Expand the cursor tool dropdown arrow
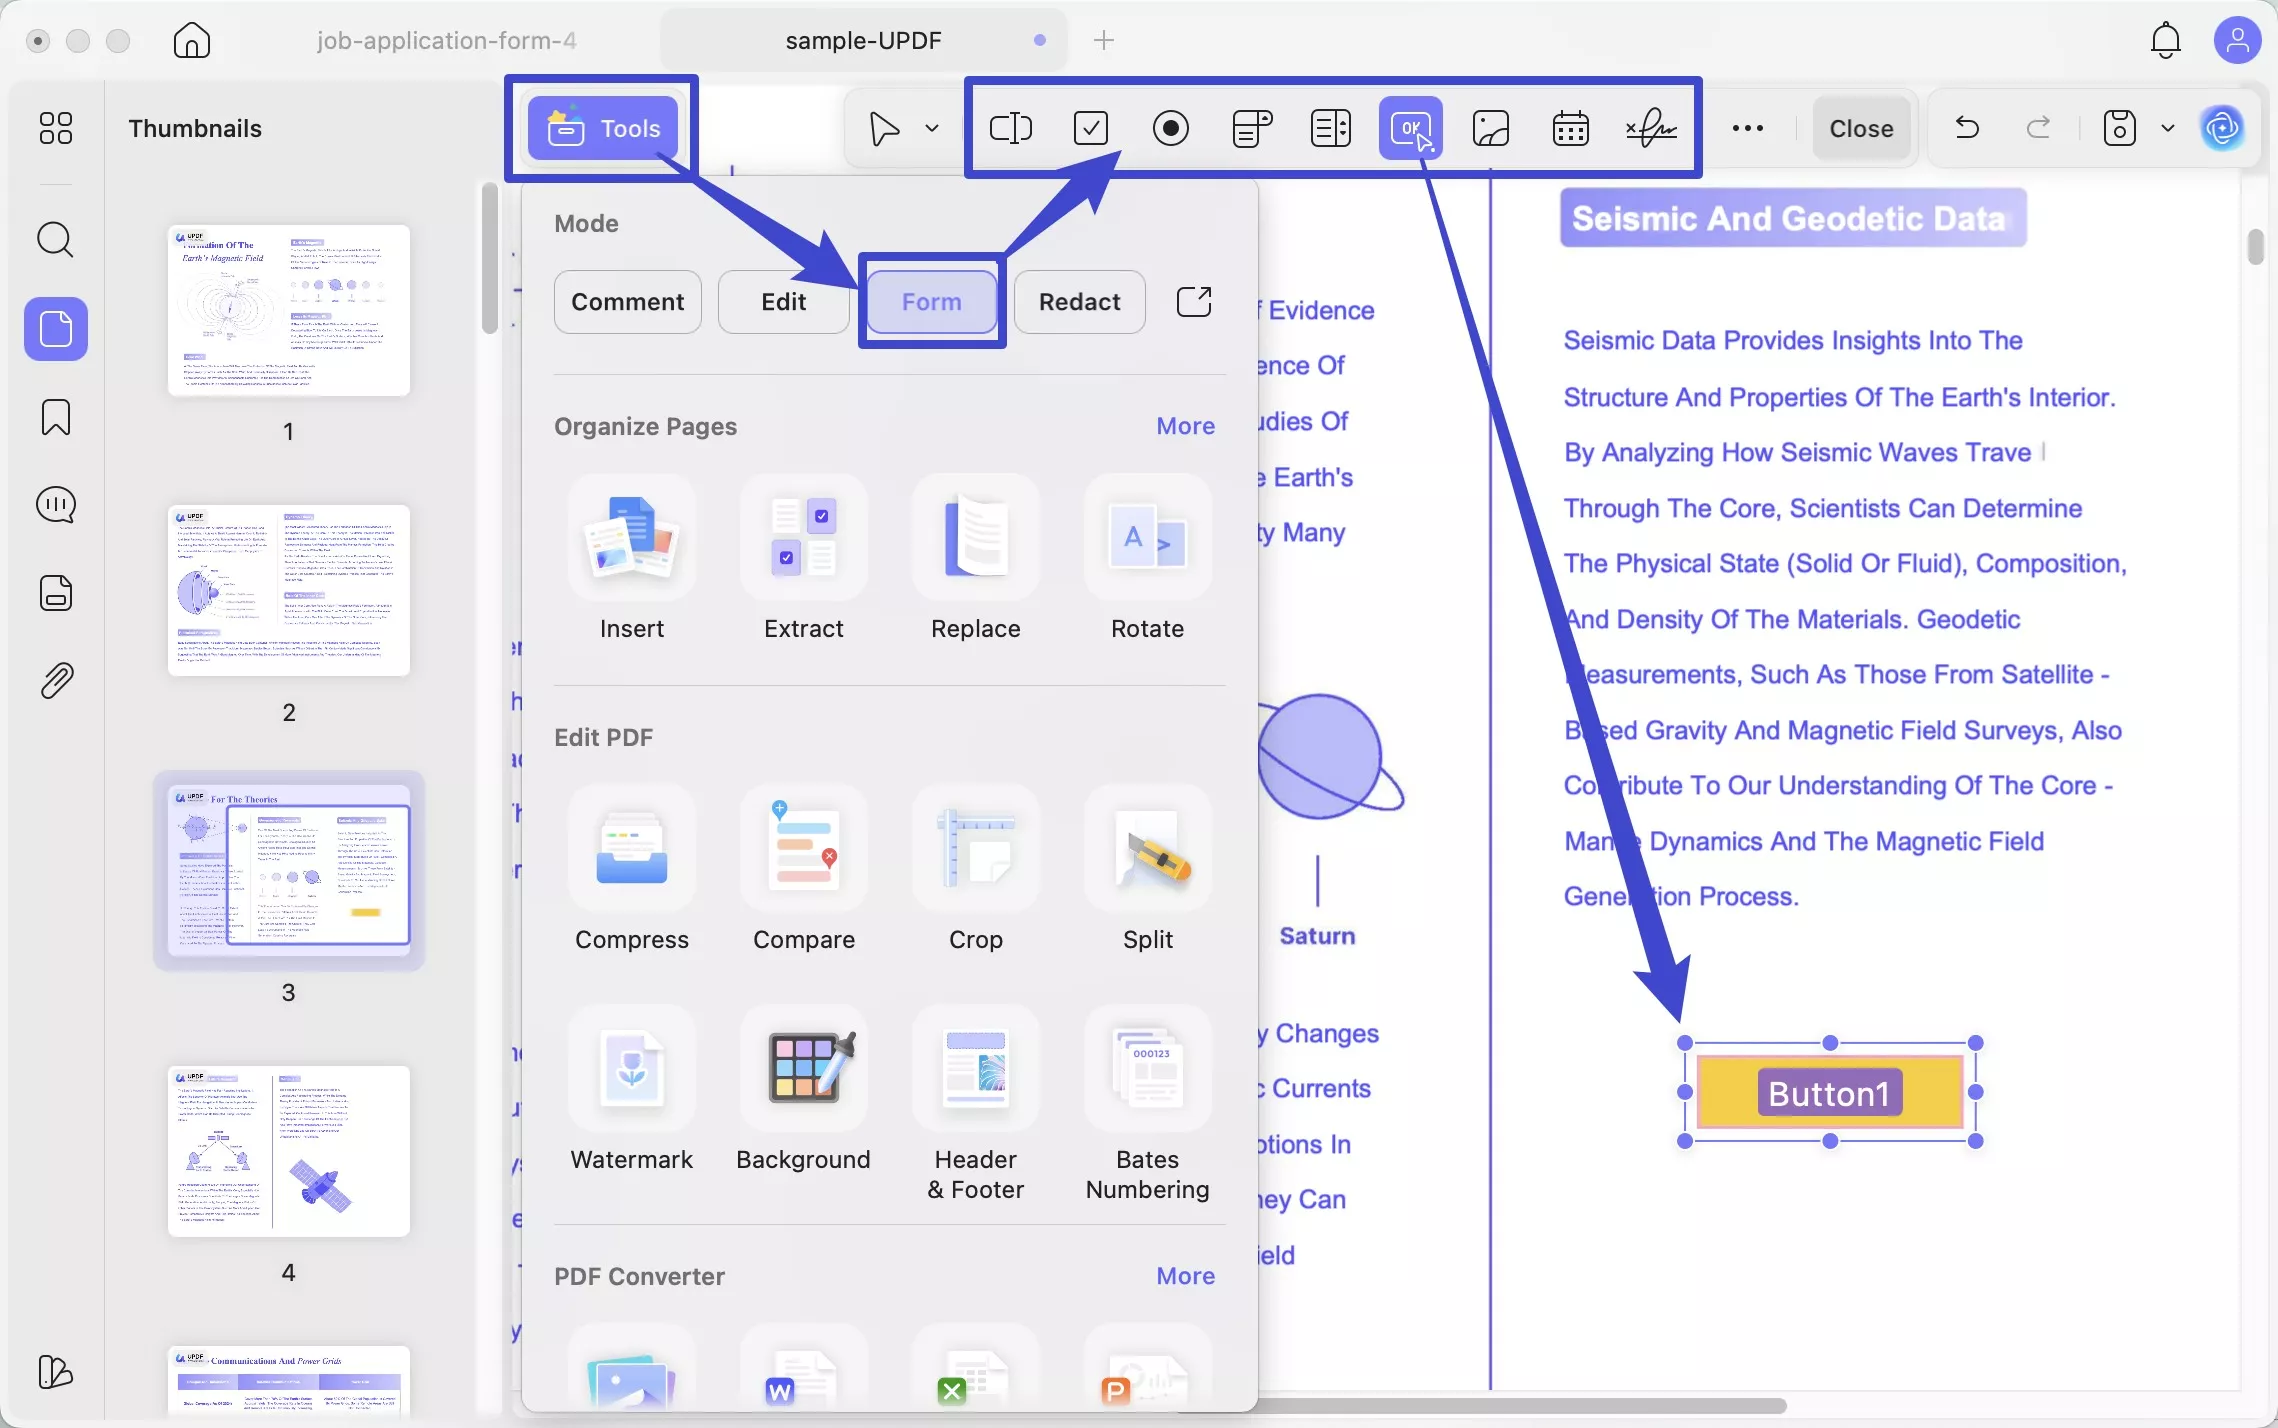The height and width of the screenshot is (1428, 2278). pyautogui.click(x=932, y=128)
